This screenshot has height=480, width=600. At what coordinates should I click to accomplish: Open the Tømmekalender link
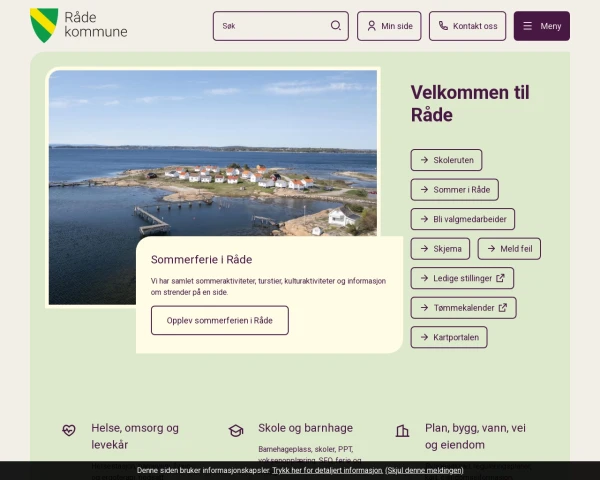click(463, 308)
